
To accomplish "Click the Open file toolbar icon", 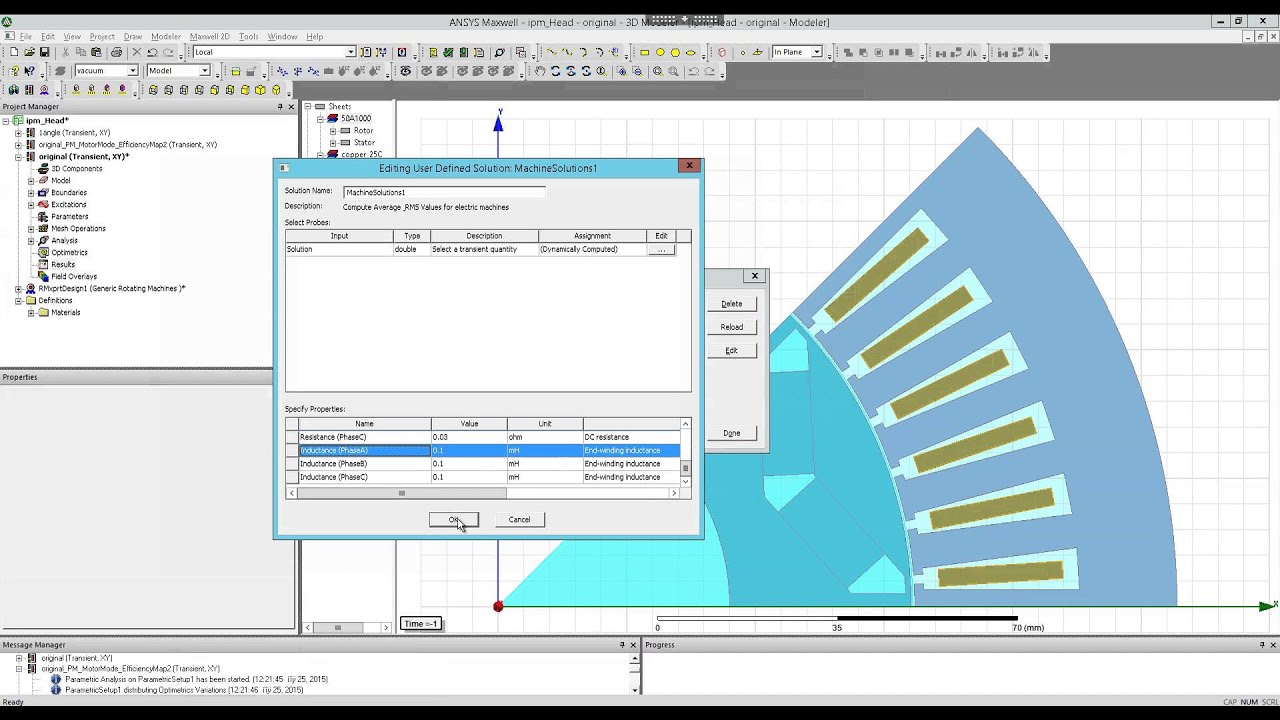I will [x=29, y=52].
